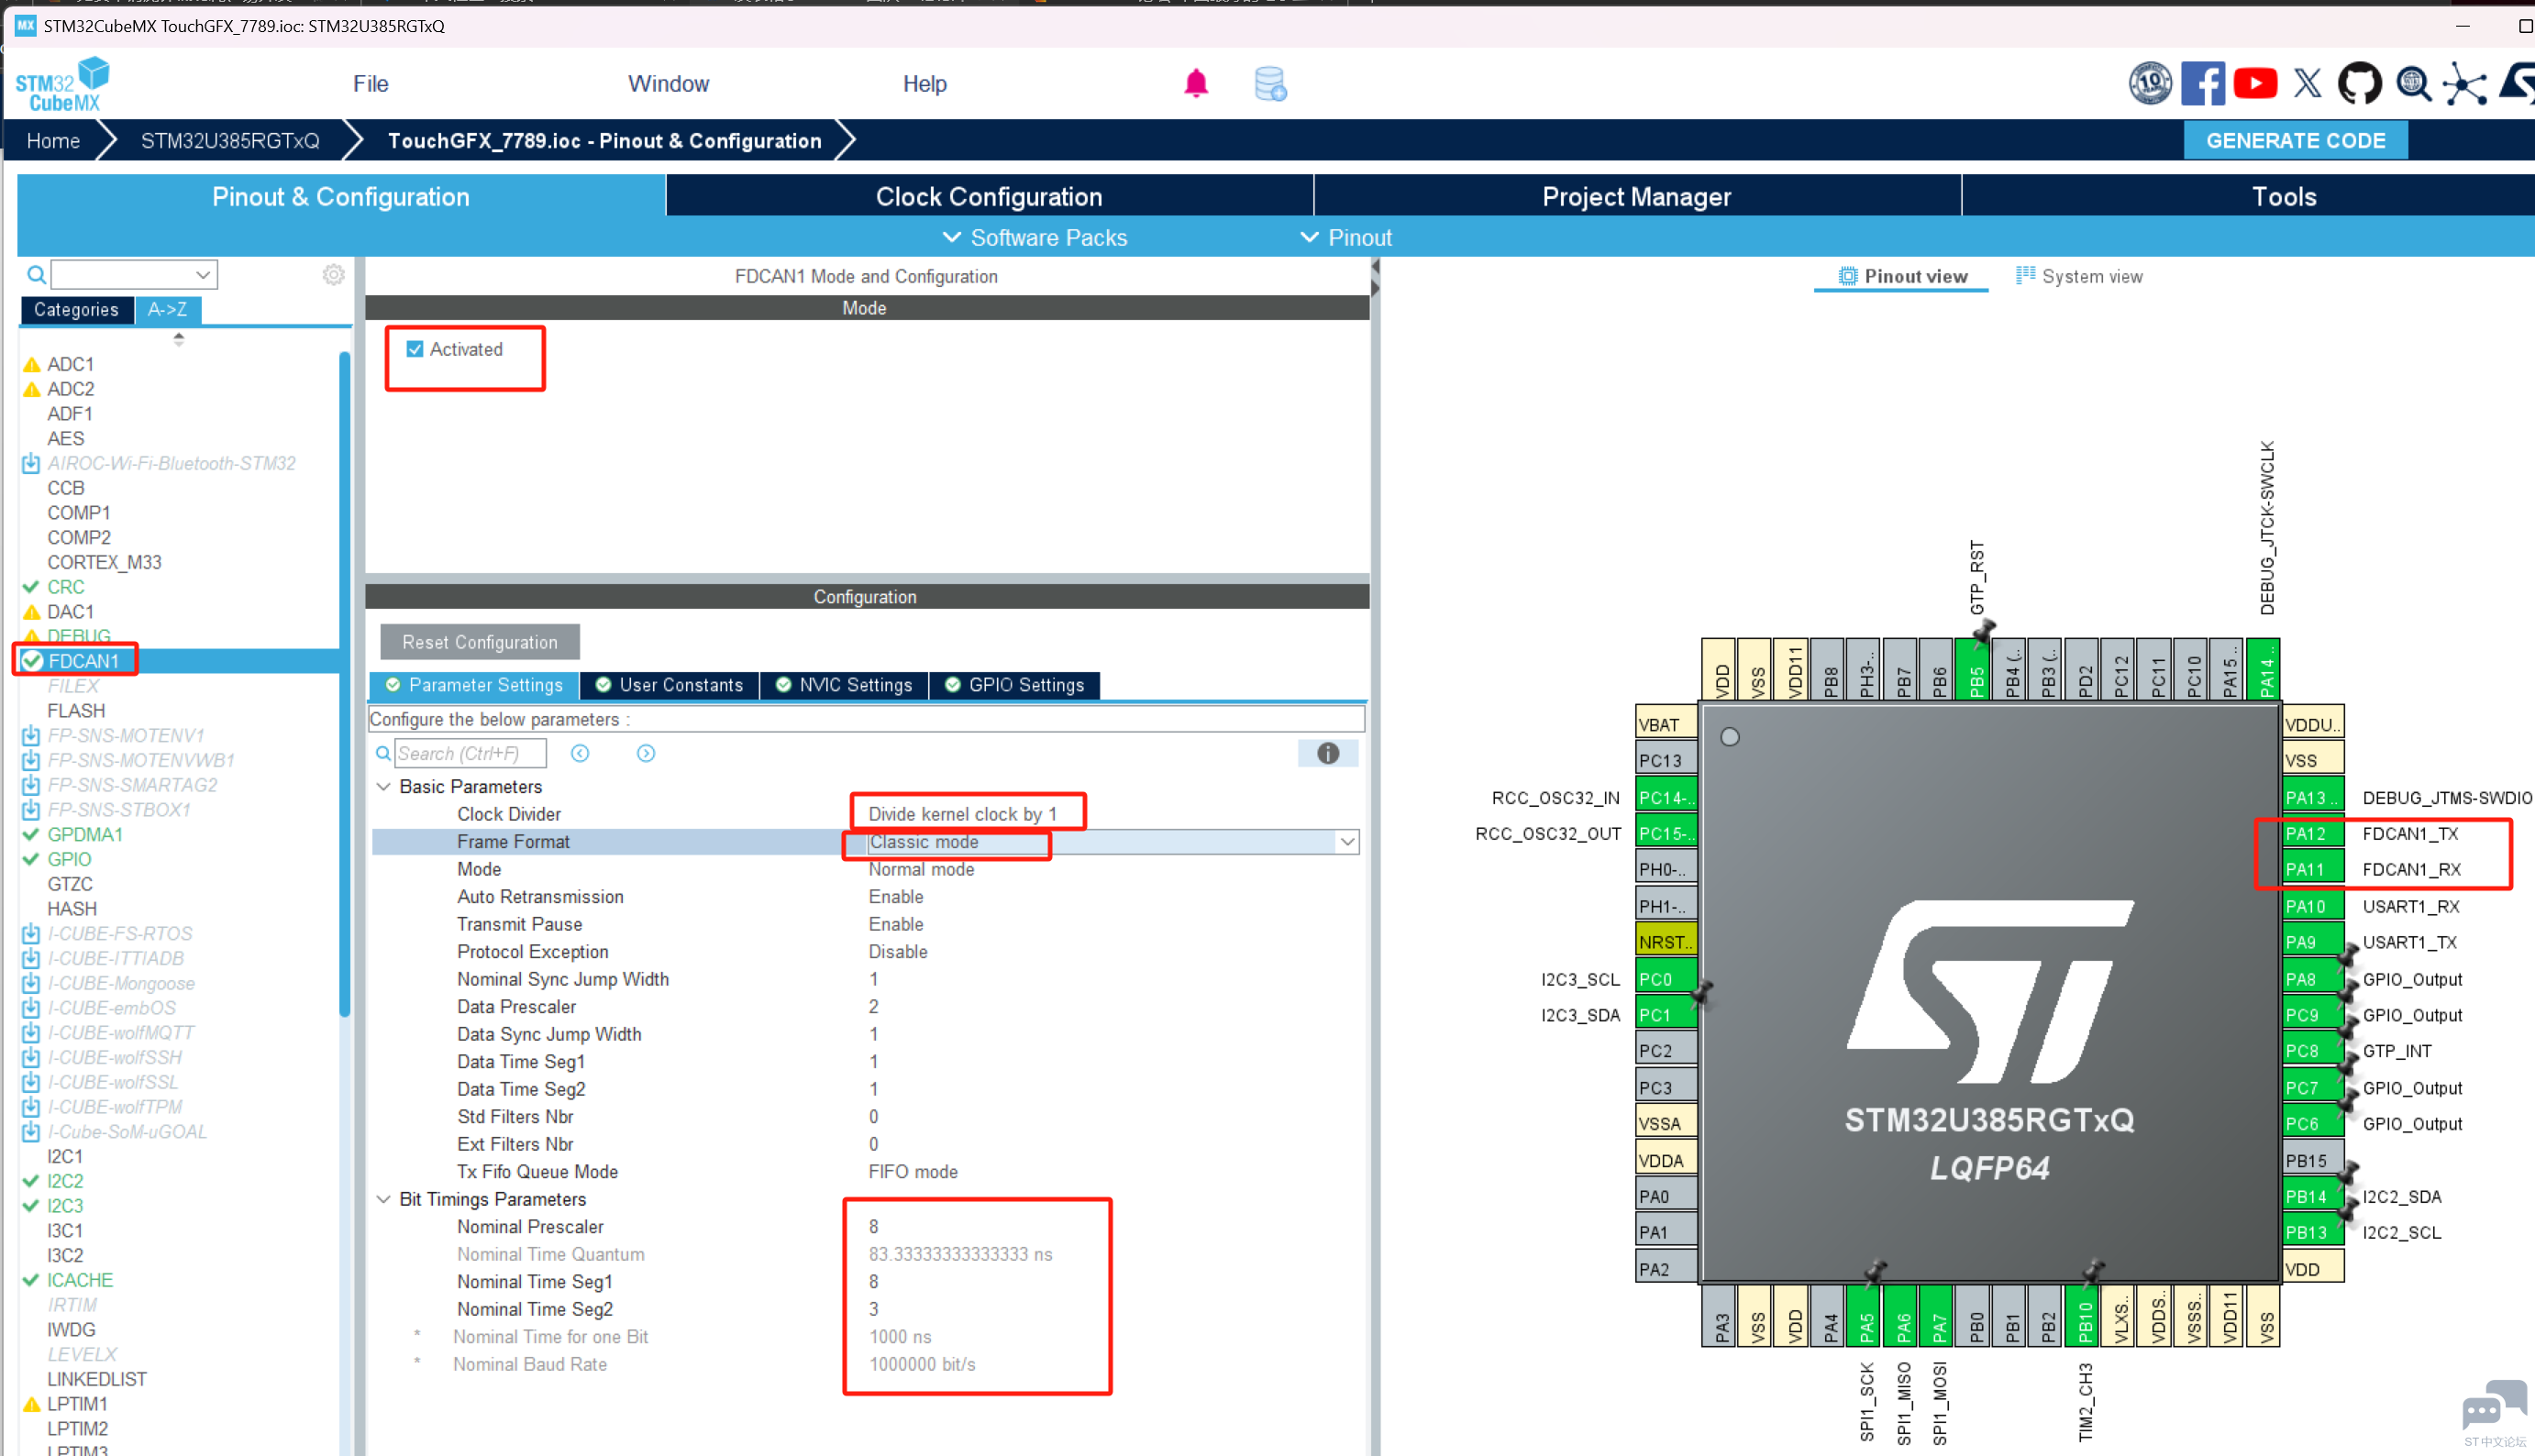Select the Nominal Prescaler value 8
This screenshot has height=1456, width=2535.
tap(873, 1227)
